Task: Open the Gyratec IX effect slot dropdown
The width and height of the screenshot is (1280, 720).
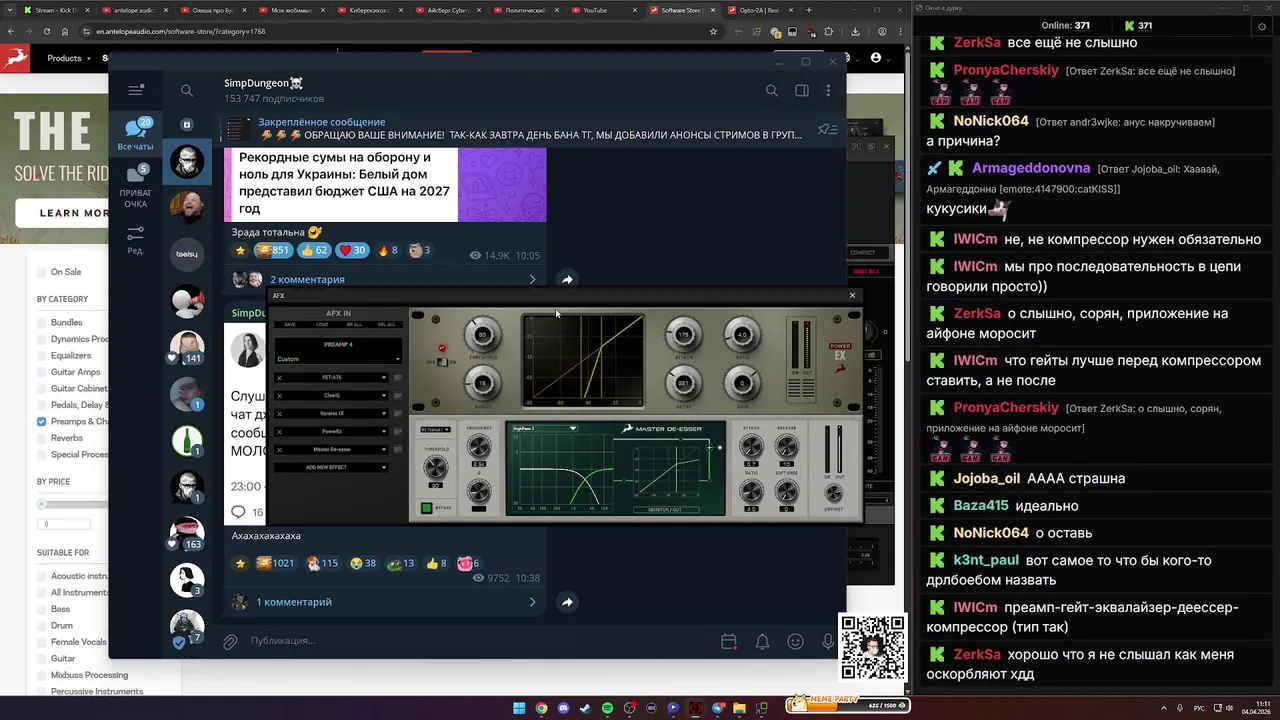Action: pyautogui.click(x=331, y=414)
